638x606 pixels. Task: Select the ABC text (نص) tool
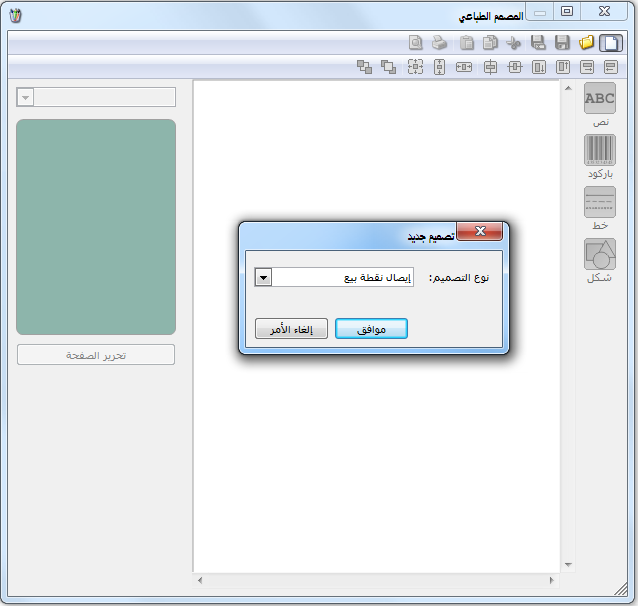click(600, 98)
